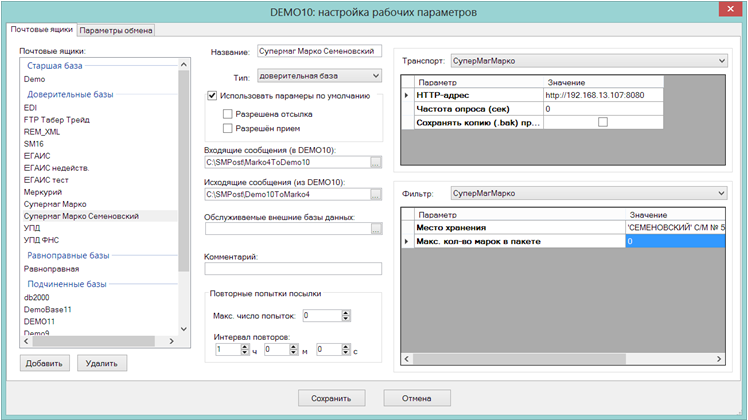Select SM16 mailbox

coord(33,144)
